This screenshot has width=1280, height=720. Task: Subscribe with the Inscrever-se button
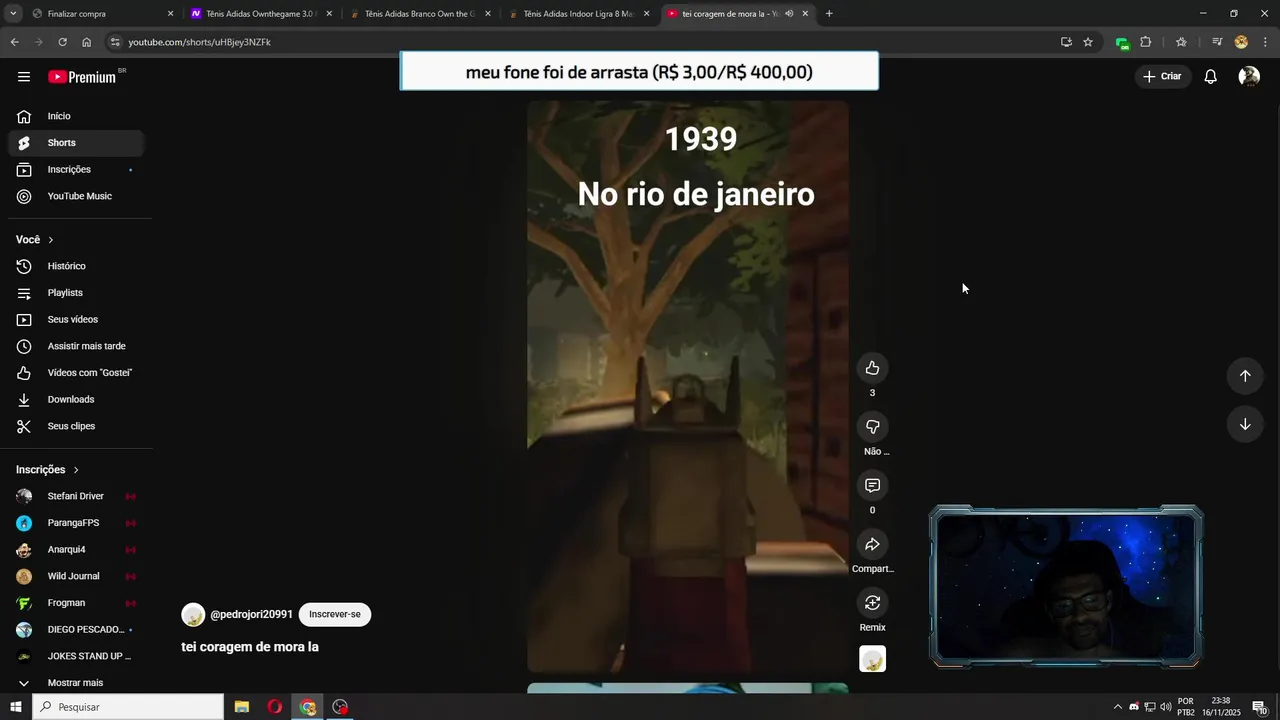point(335,614)
